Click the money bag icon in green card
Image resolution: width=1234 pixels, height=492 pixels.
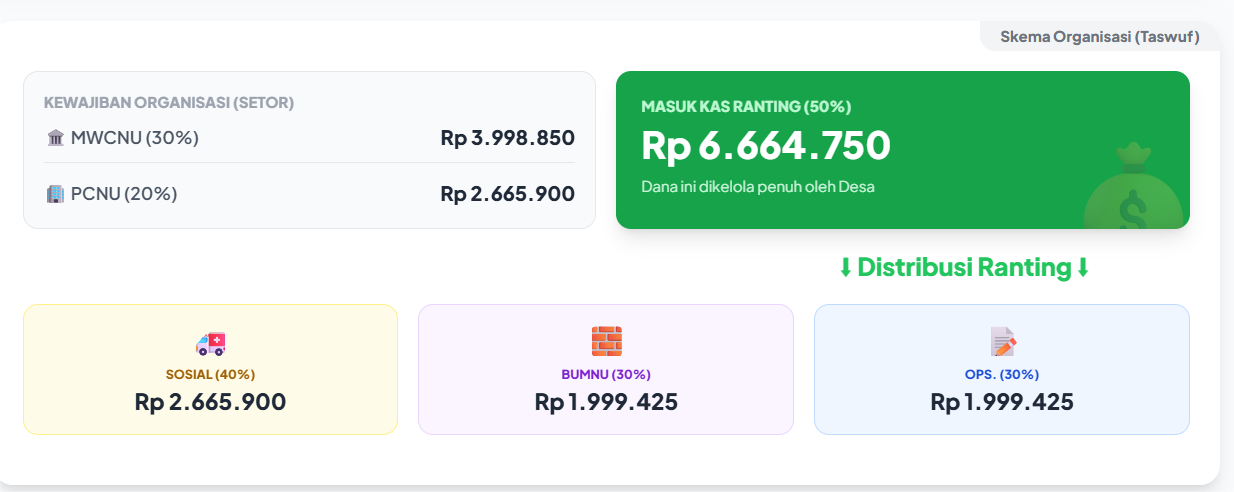pyautogui.click(x=1133, y=190)
